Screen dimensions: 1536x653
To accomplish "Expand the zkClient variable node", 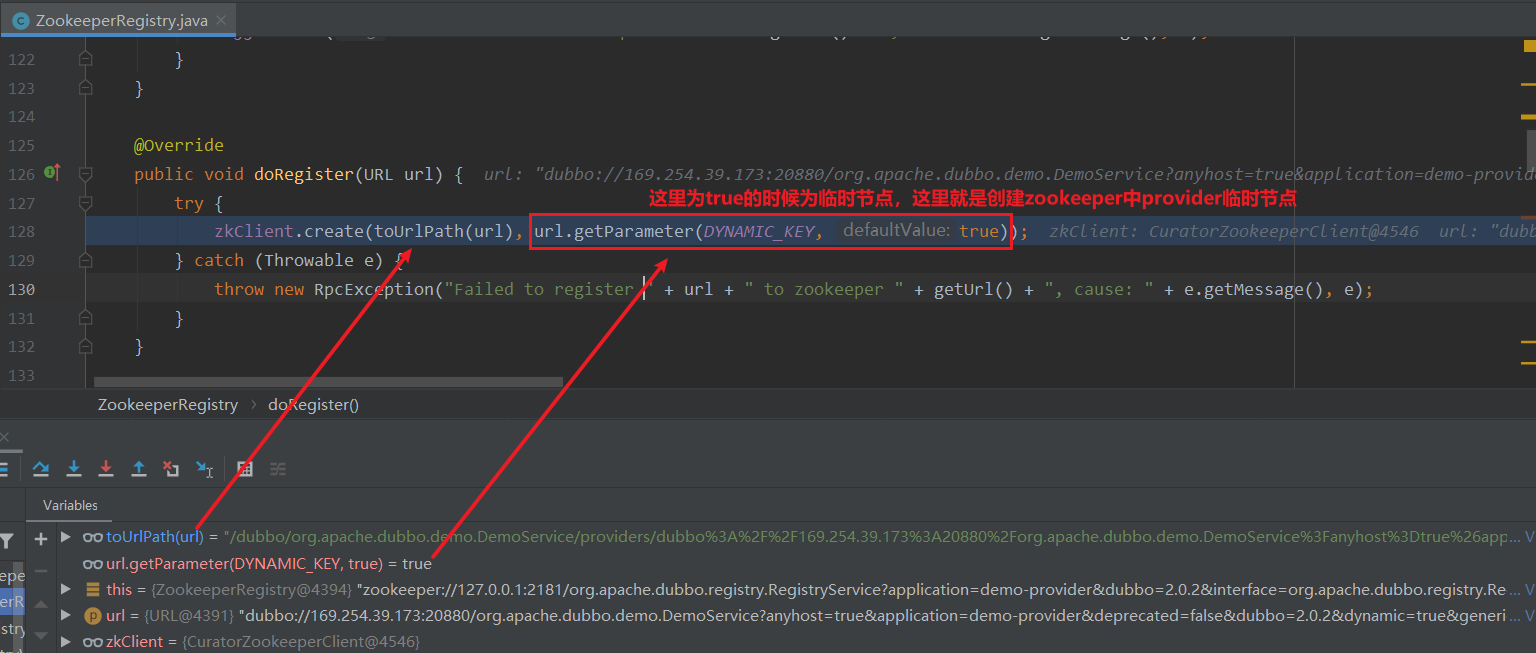I will coord(66,641).
